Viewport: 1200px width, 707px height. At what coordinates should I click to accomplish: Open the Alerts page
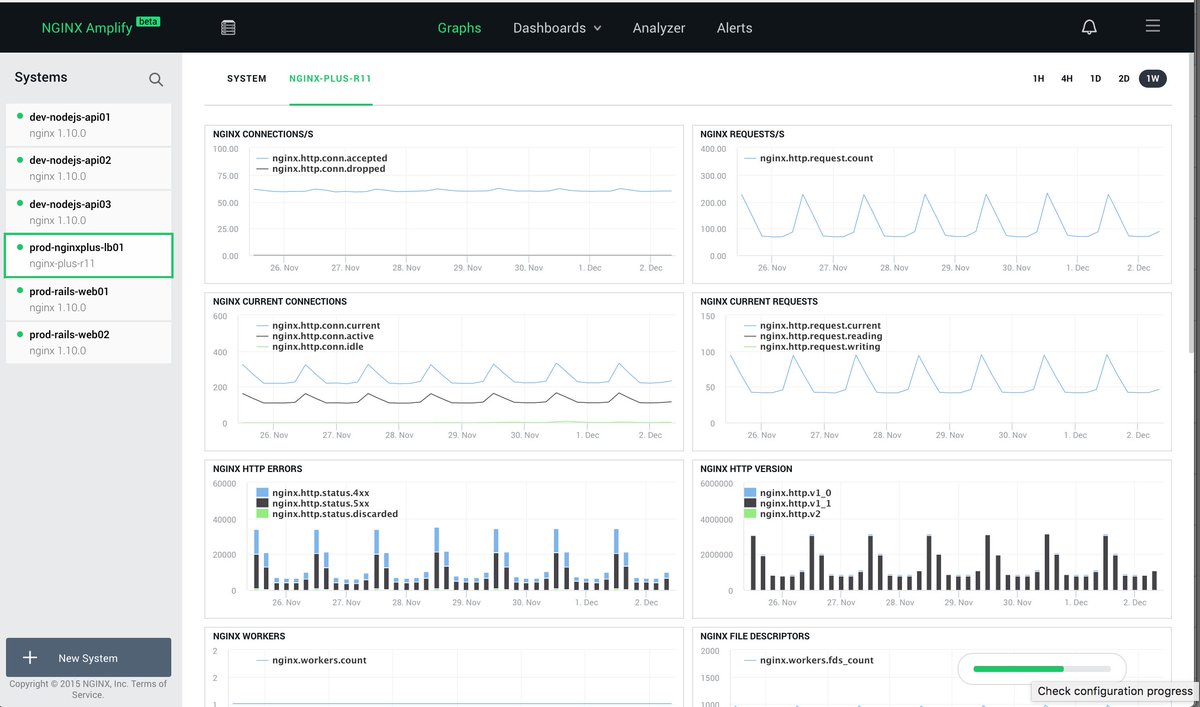734,28
